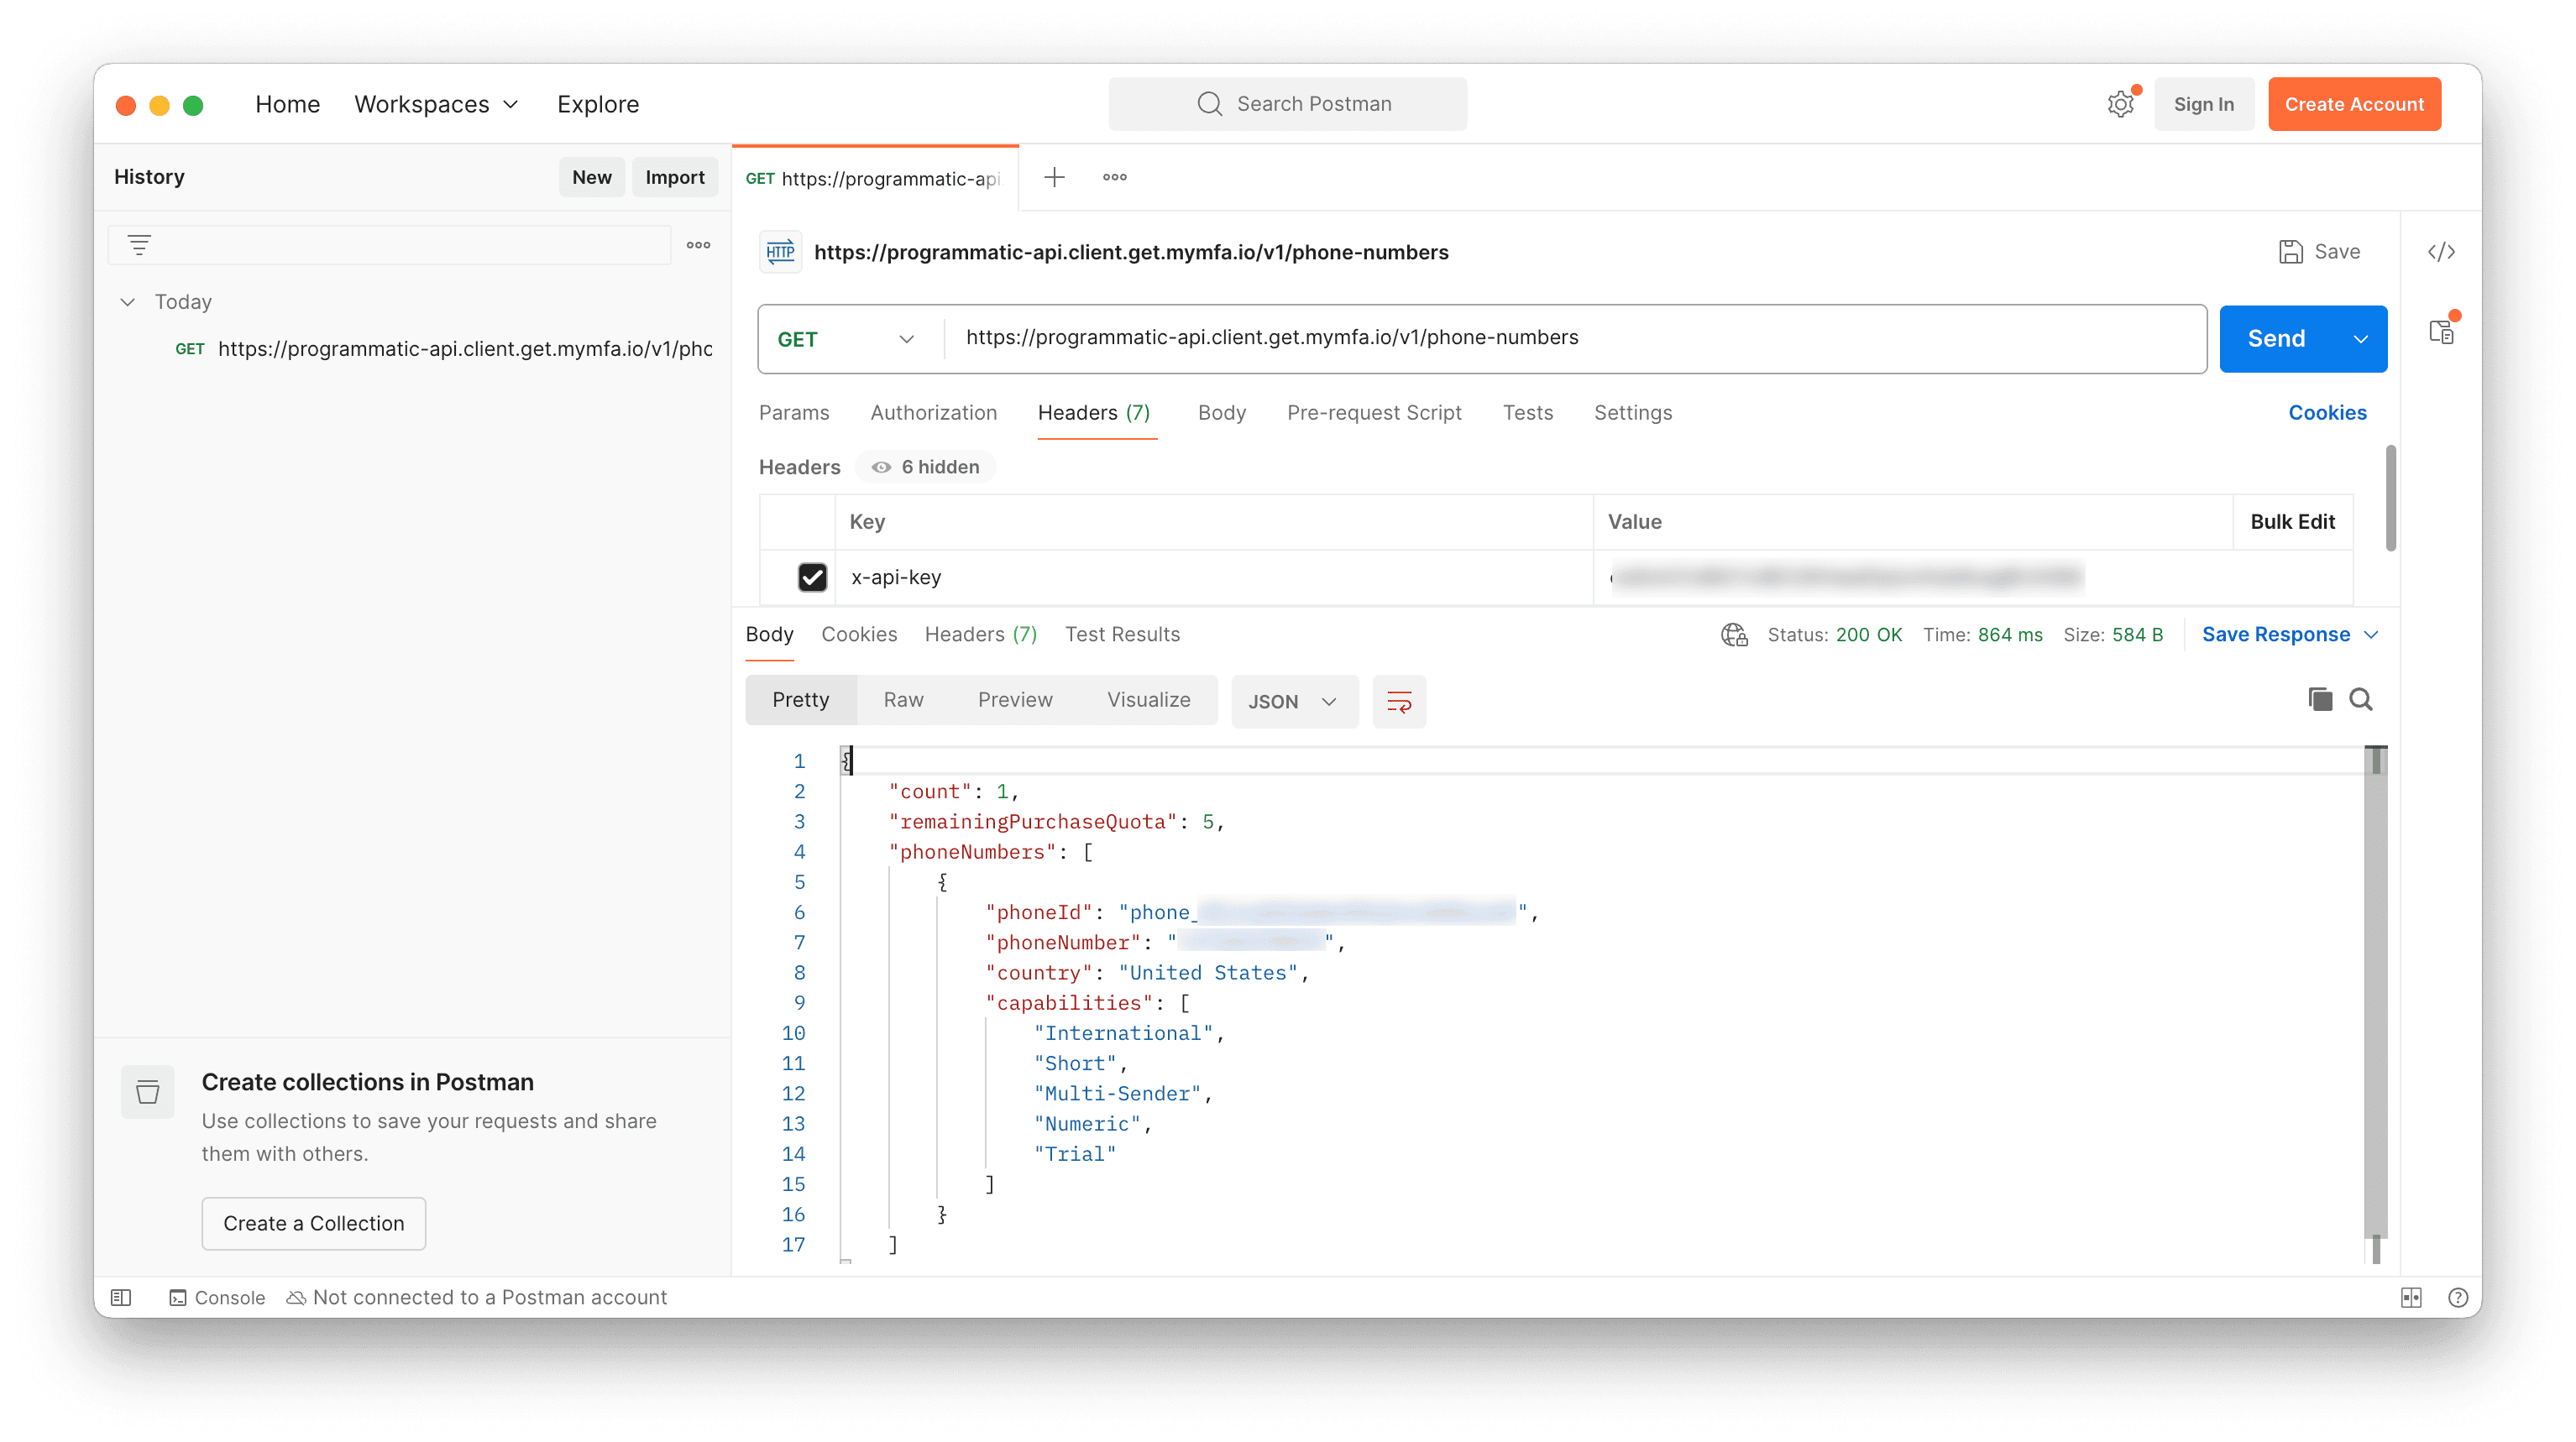The image size is (2576, 1442).
Task: Click the settings gear icon
Action: point(2120,104)
